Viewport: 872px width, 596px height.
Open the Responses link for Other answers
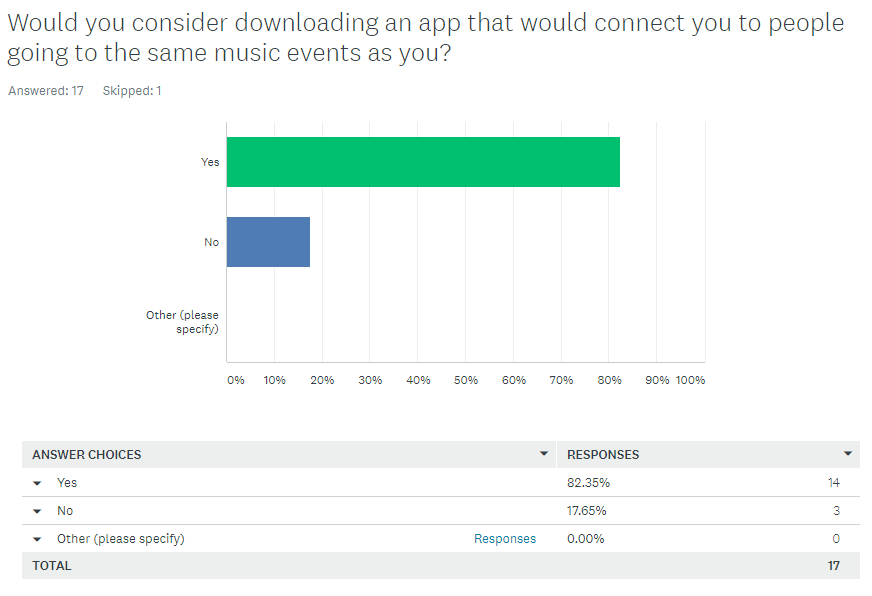(505, 539)
